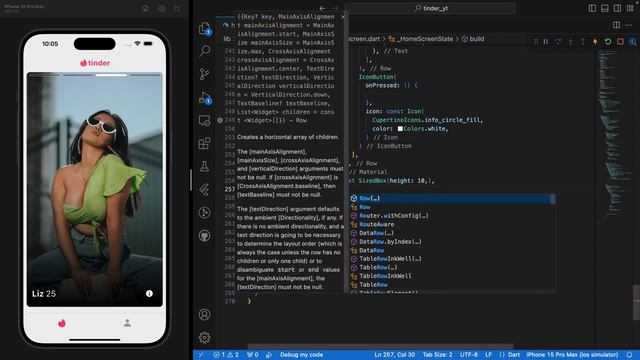Click the tinder_yt command center search box
This screenshot has width=640, height=360.
click(x=431, y=8)
